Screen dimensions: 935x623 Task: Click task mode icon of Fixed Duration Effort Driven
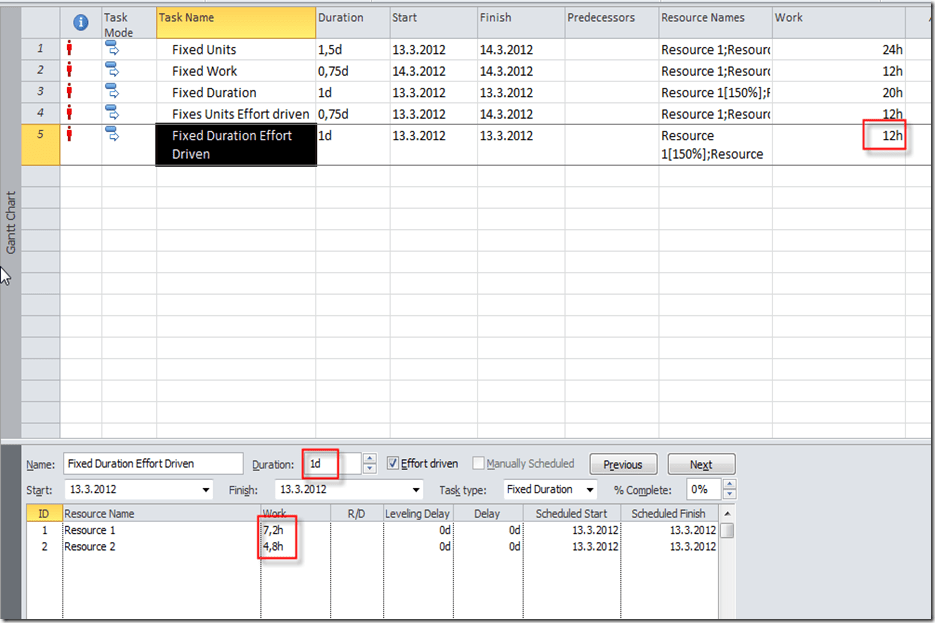point(111,135)
